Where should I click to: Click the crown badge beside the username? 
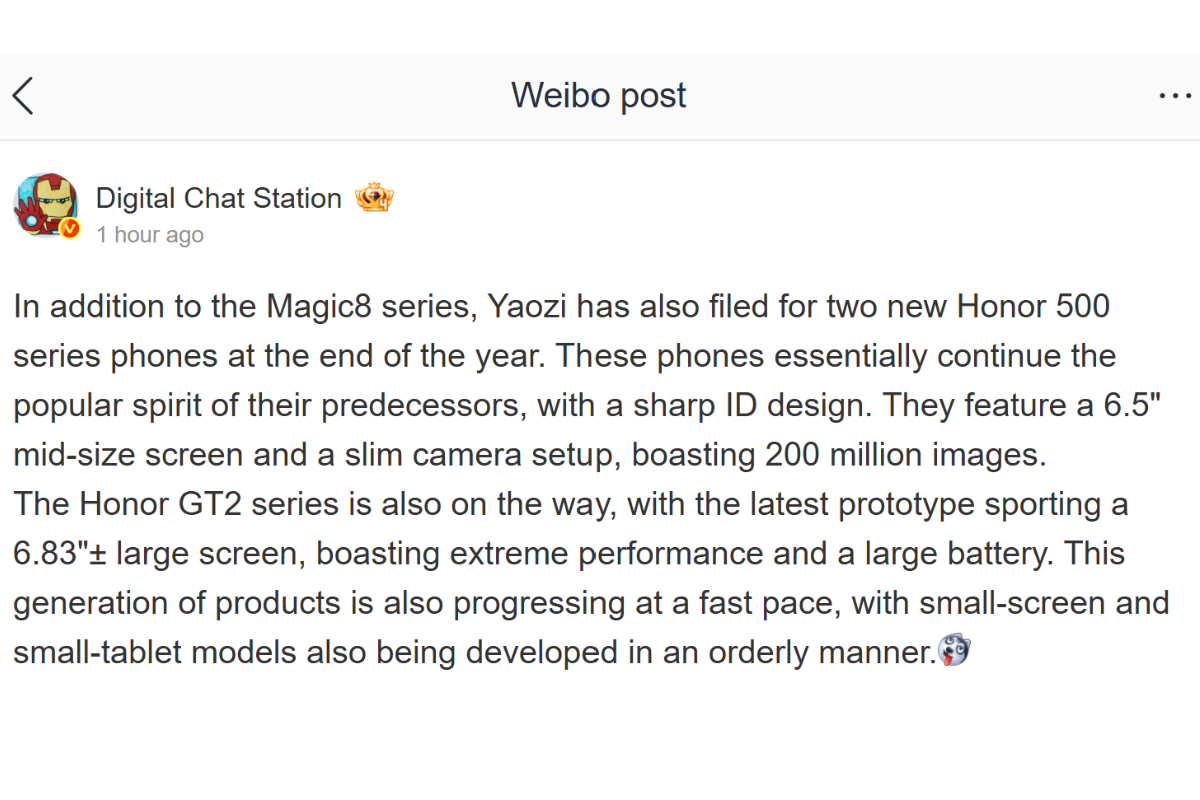tap(374, 198)
